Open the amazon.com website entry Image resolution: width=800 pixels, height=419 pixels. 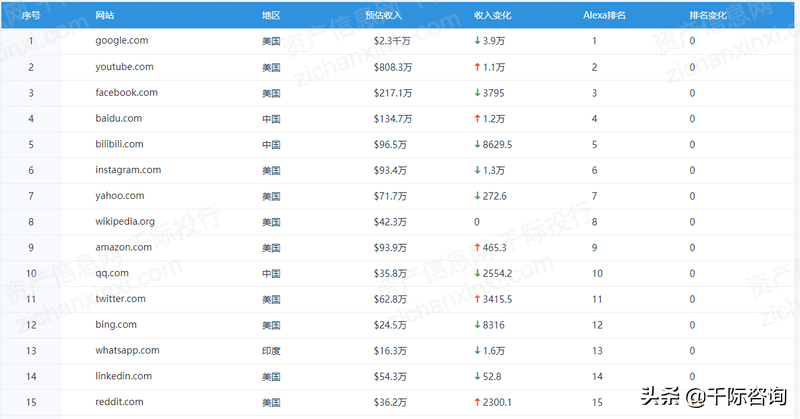coord(123,247)
